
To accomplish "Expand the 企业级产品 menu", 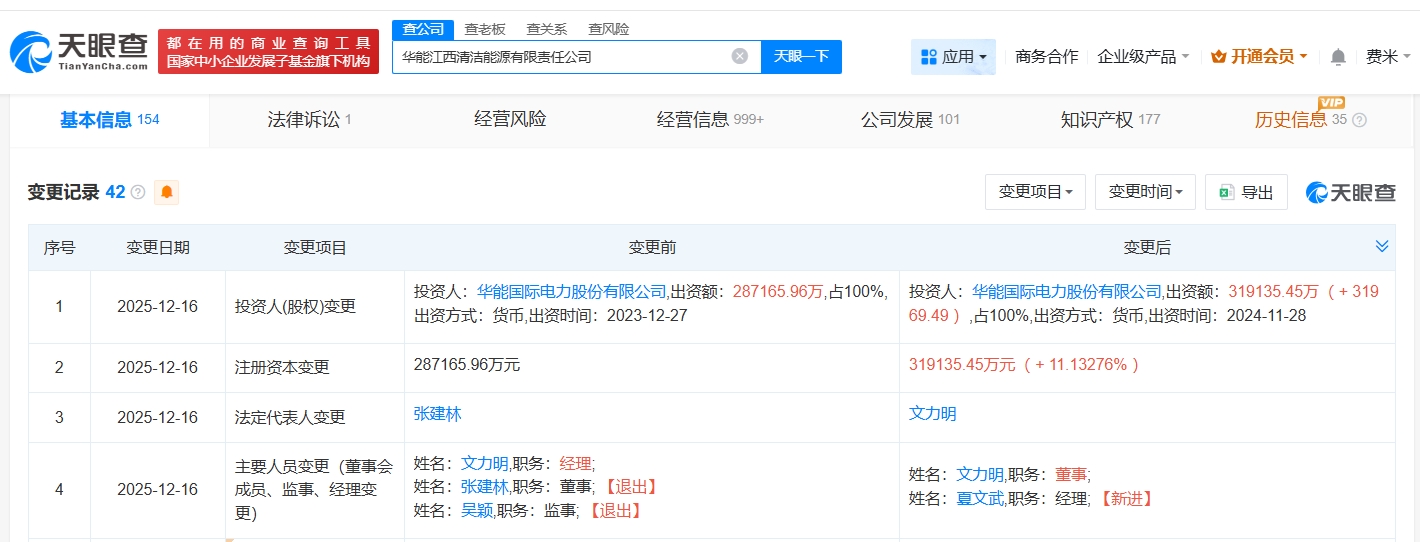I will [1143, 57].
